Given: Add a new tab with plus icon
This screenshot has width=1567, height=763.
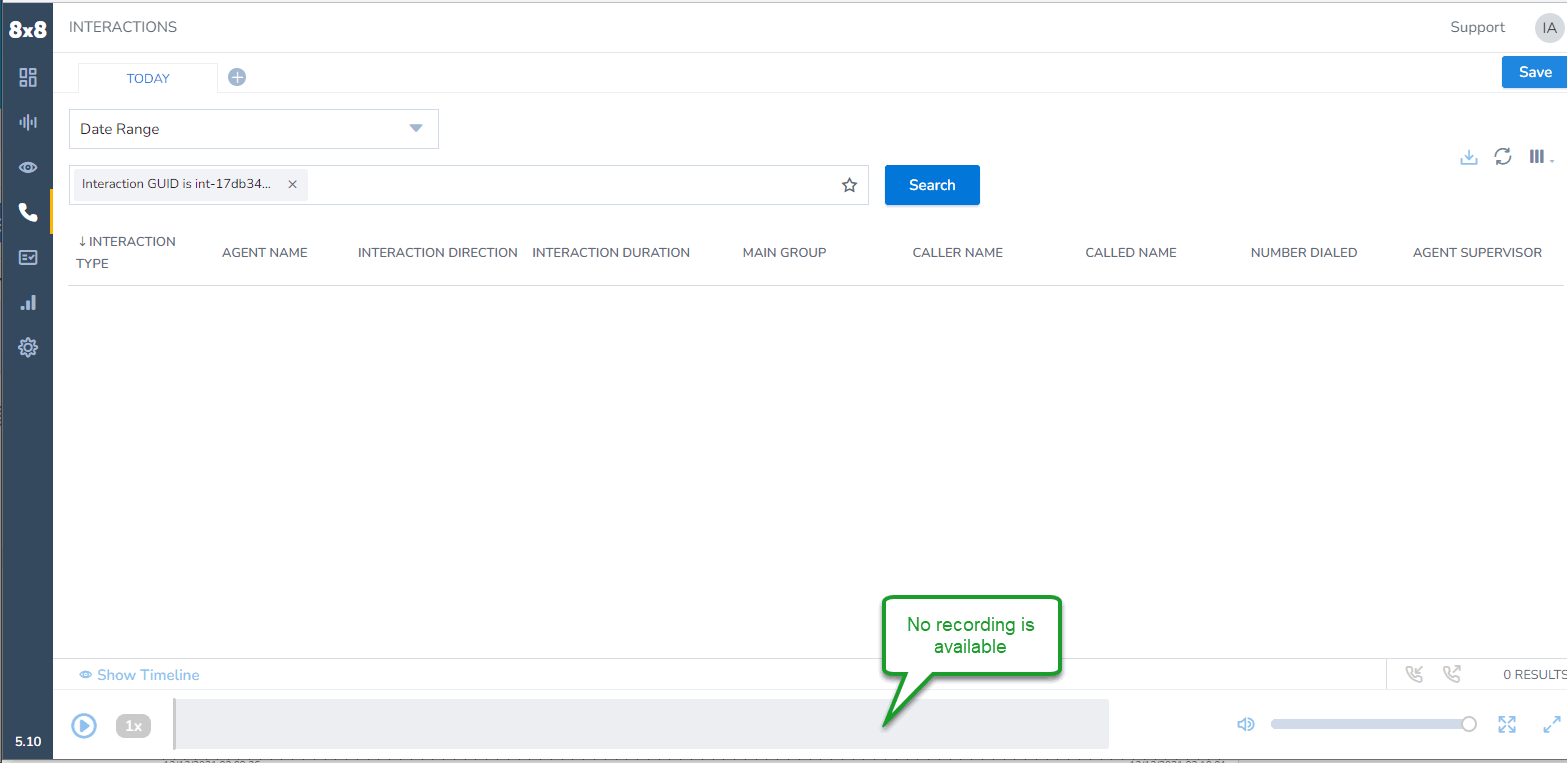Looking at the screenshot, I should (237, 77).
